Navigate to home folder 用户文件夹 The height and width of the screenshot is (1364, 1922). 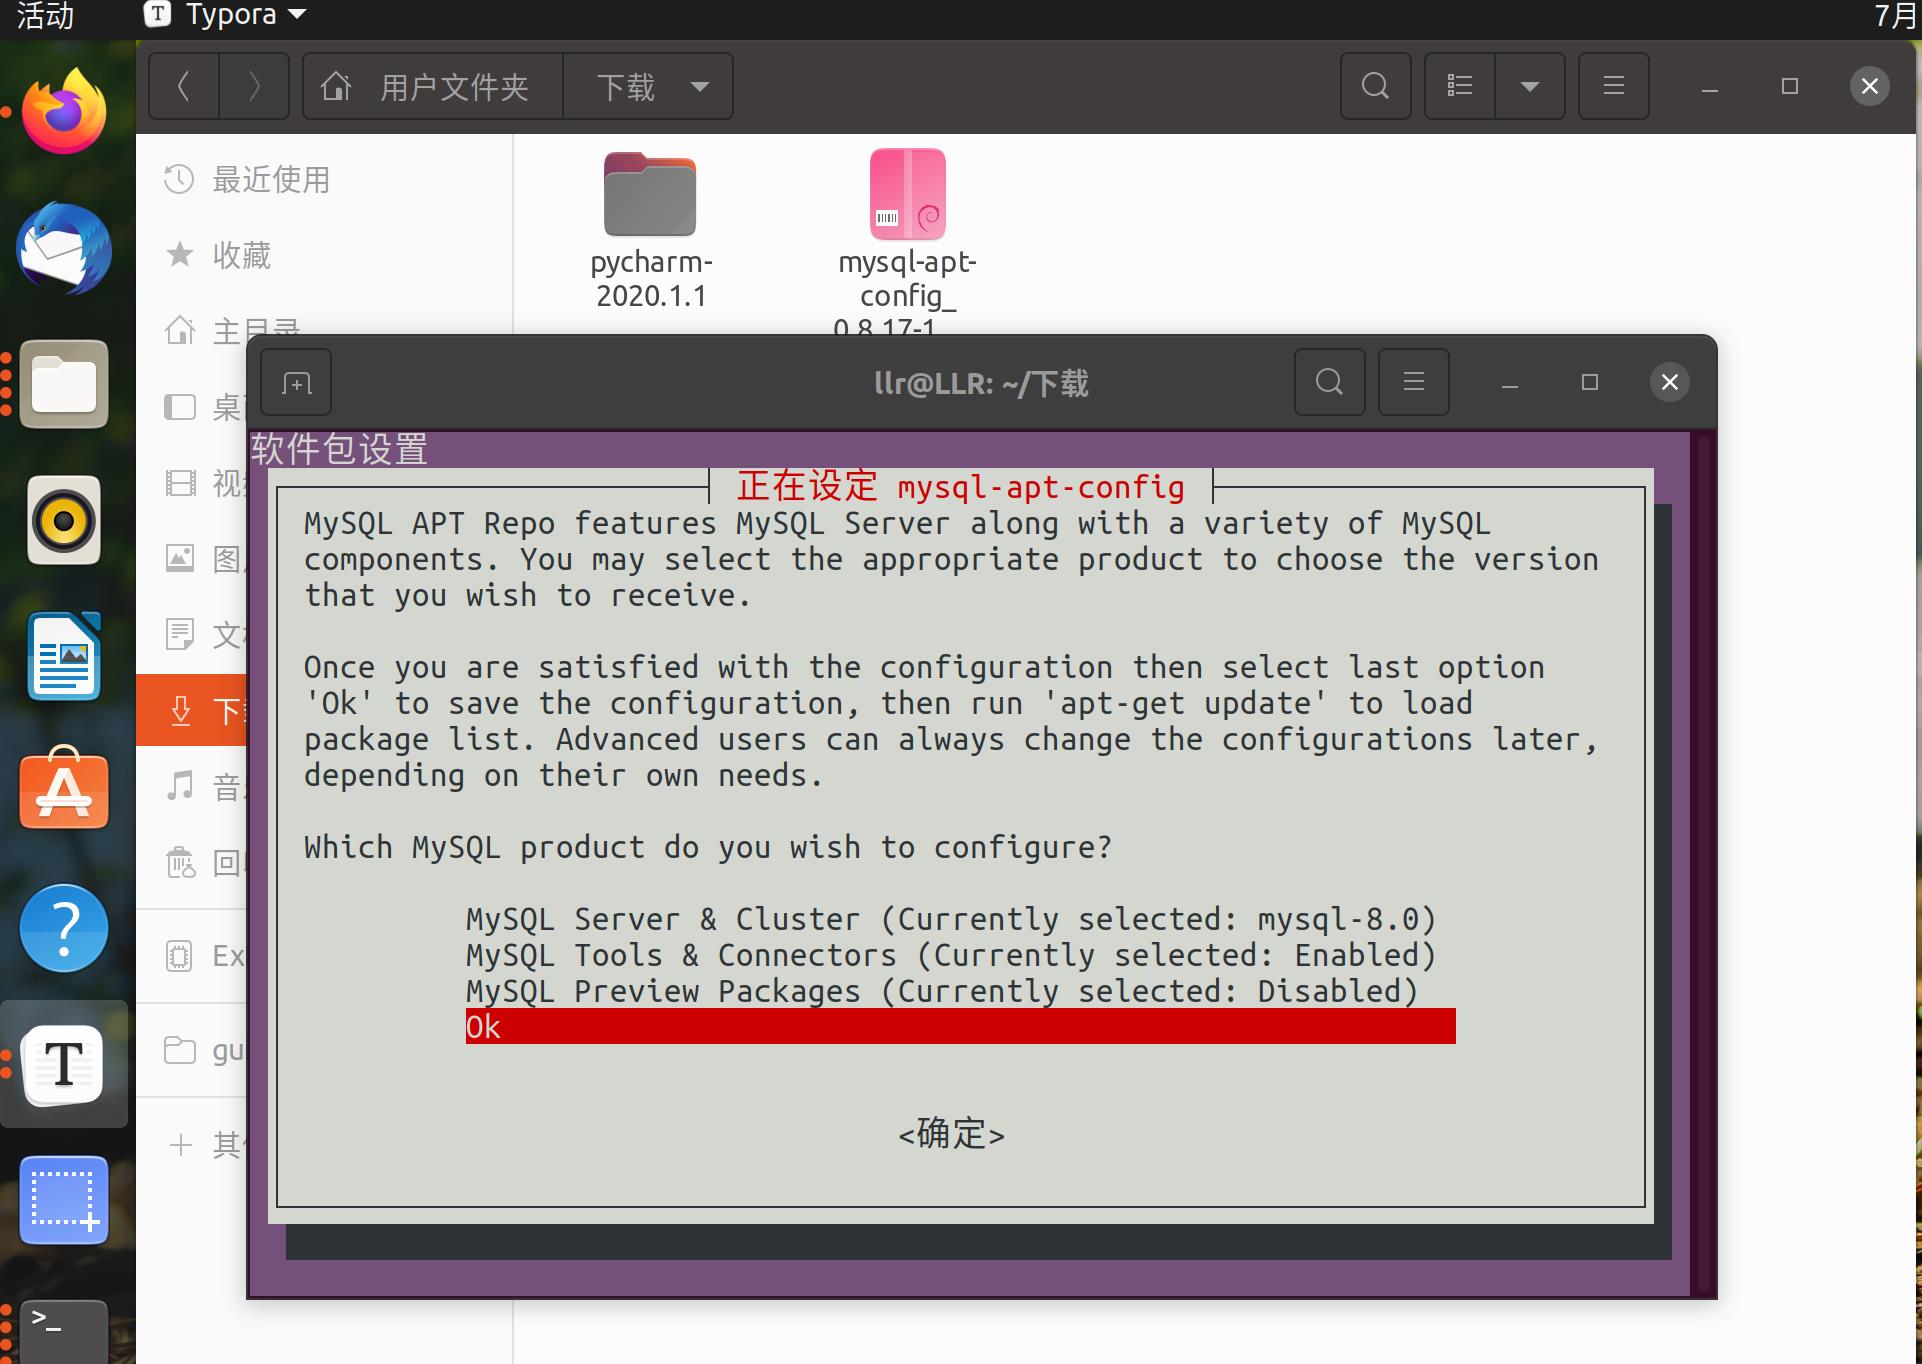(433, 87)
